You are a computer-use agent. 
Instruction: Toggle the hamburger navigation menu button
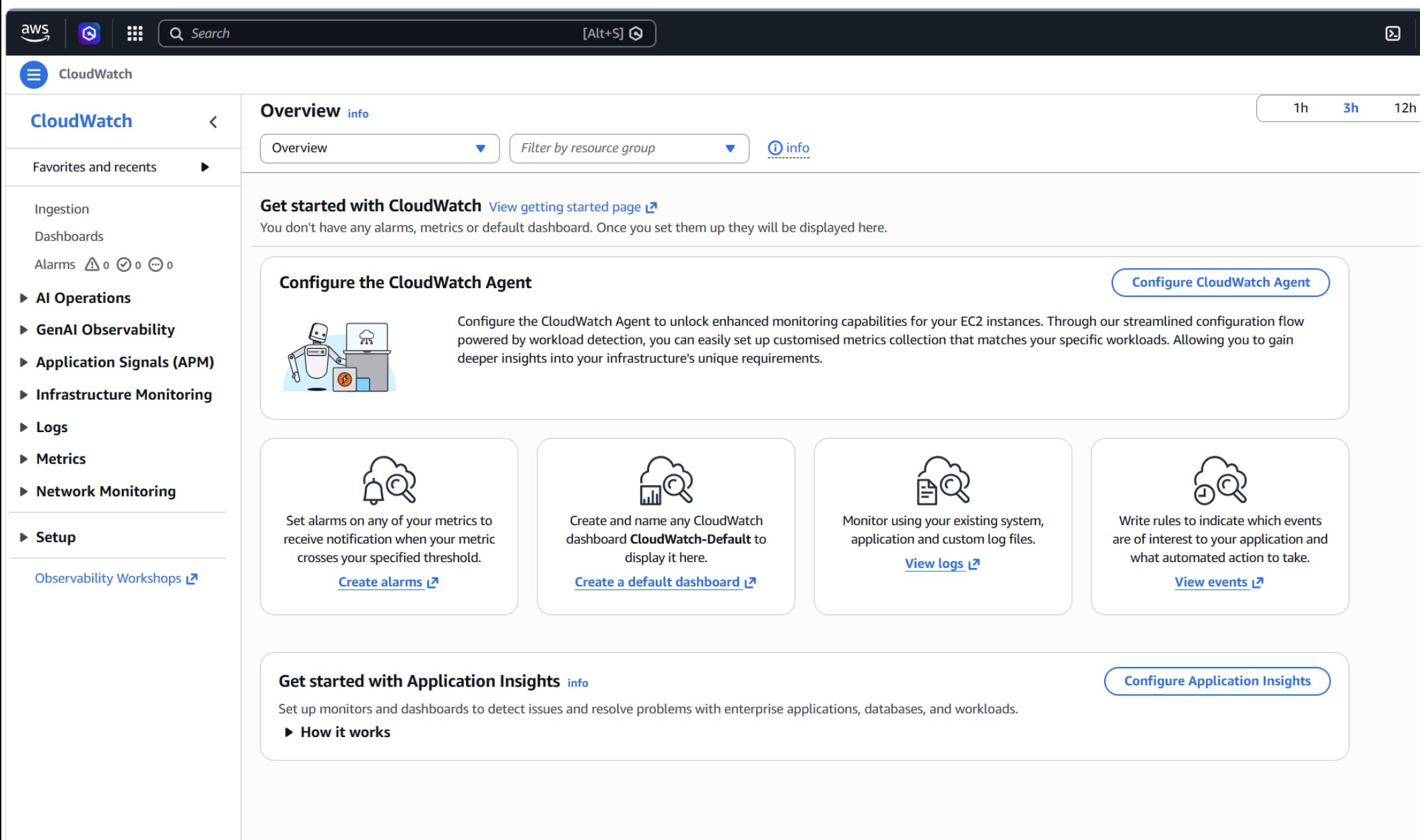(x=34, y=74)
